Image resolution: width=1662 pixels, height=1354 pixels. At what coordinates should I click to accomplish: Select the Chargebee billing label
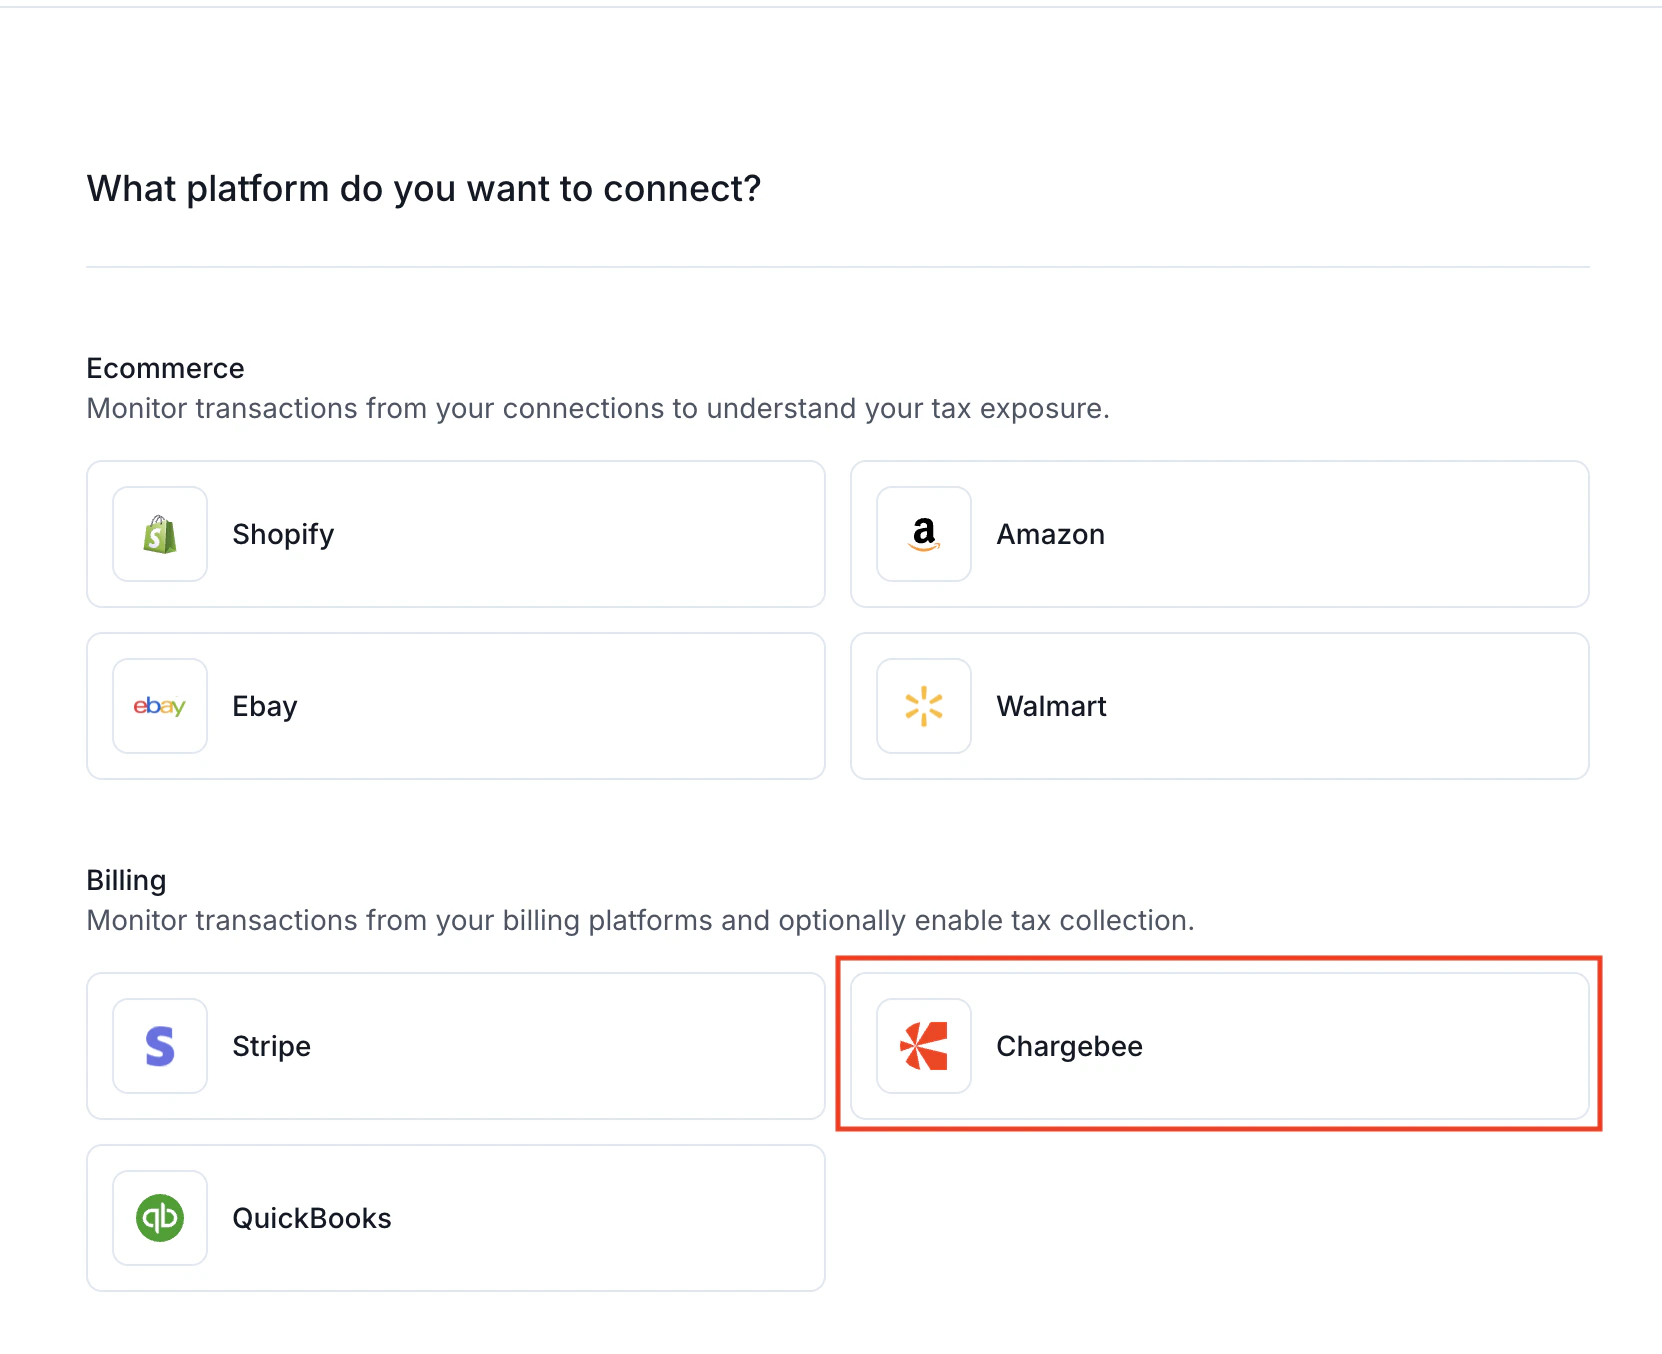point(1069,1047)
